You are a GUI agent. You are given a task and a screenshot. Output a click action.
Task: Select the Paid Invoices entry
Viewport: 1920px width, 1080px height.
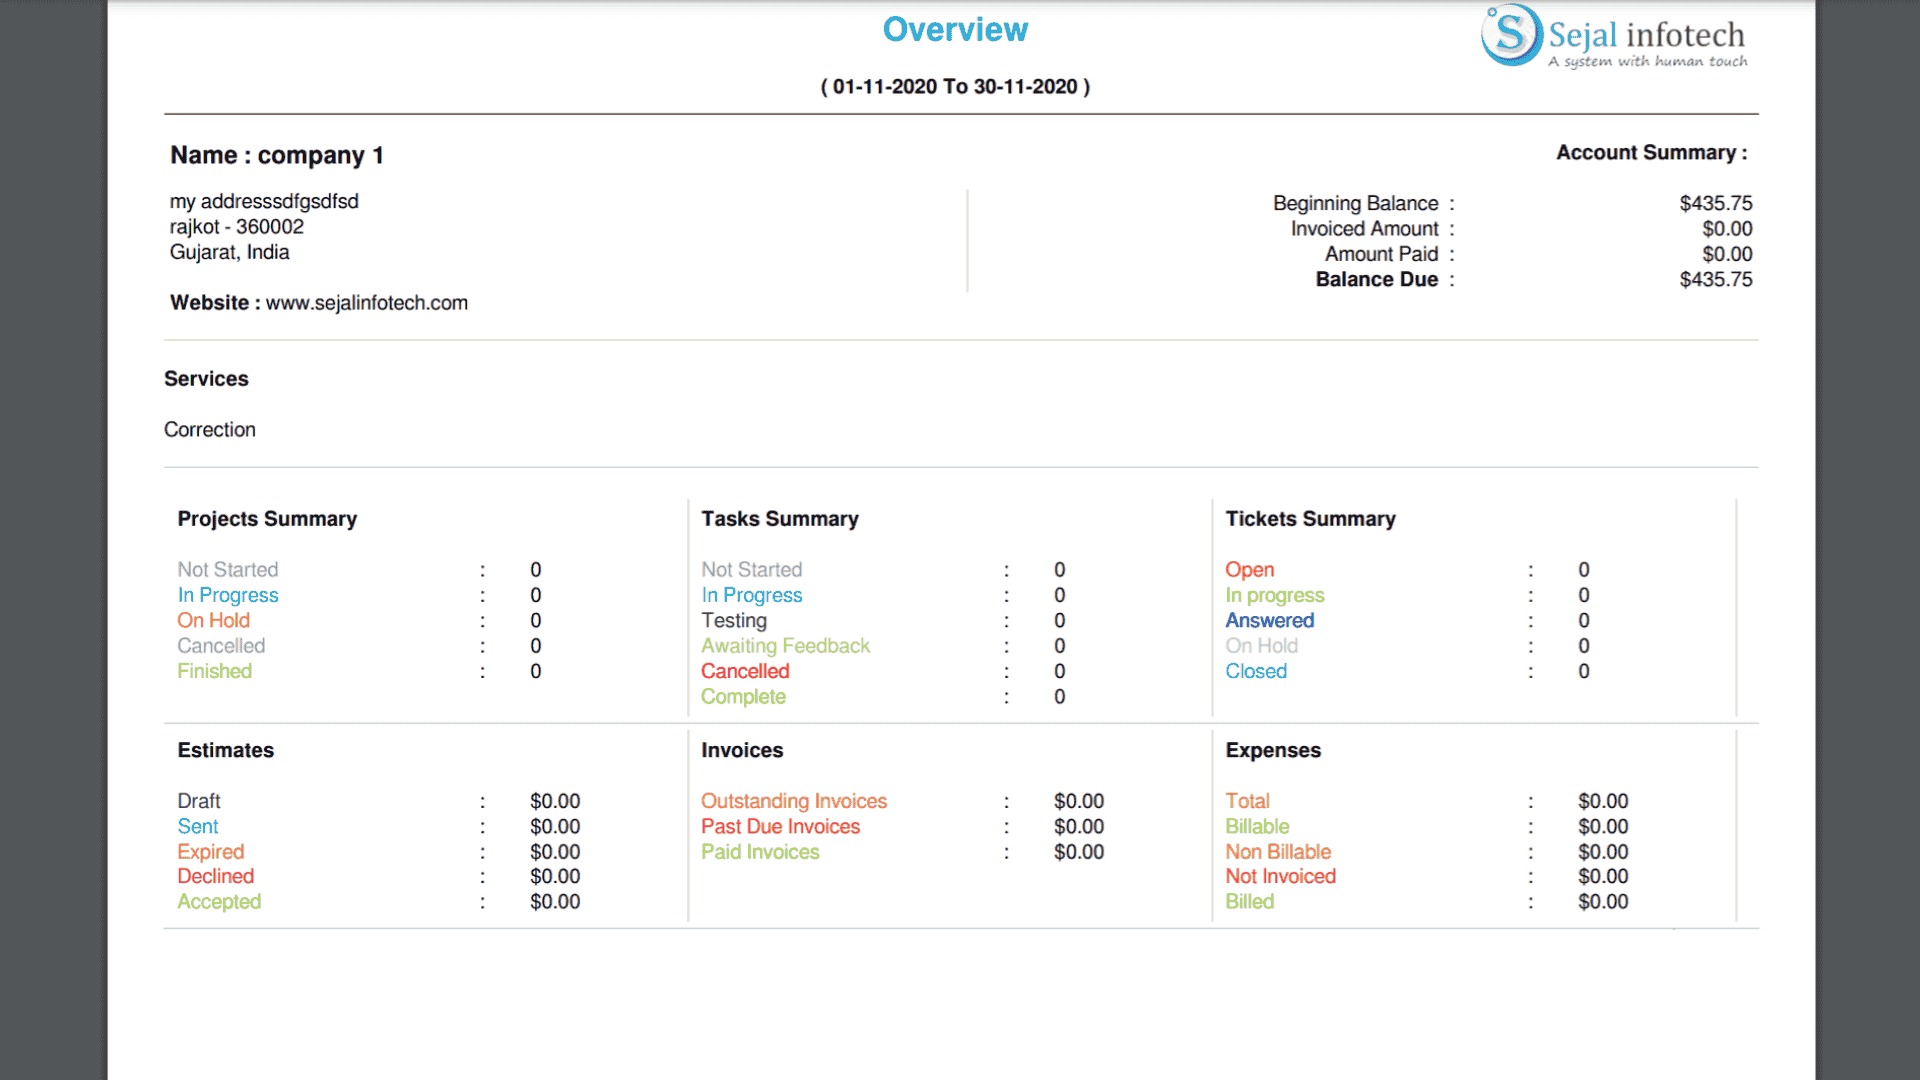pyautogui.click(x=760, y=851)
